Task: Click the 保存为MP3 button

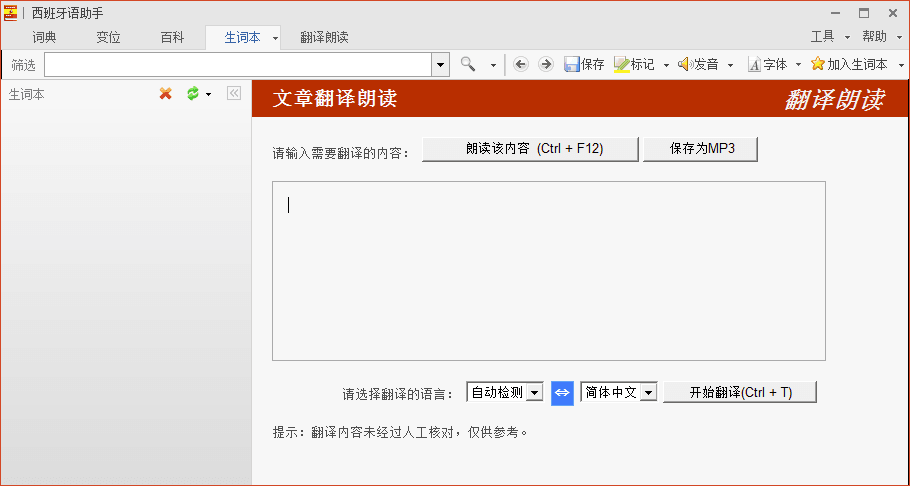Action: coord(700,149)
